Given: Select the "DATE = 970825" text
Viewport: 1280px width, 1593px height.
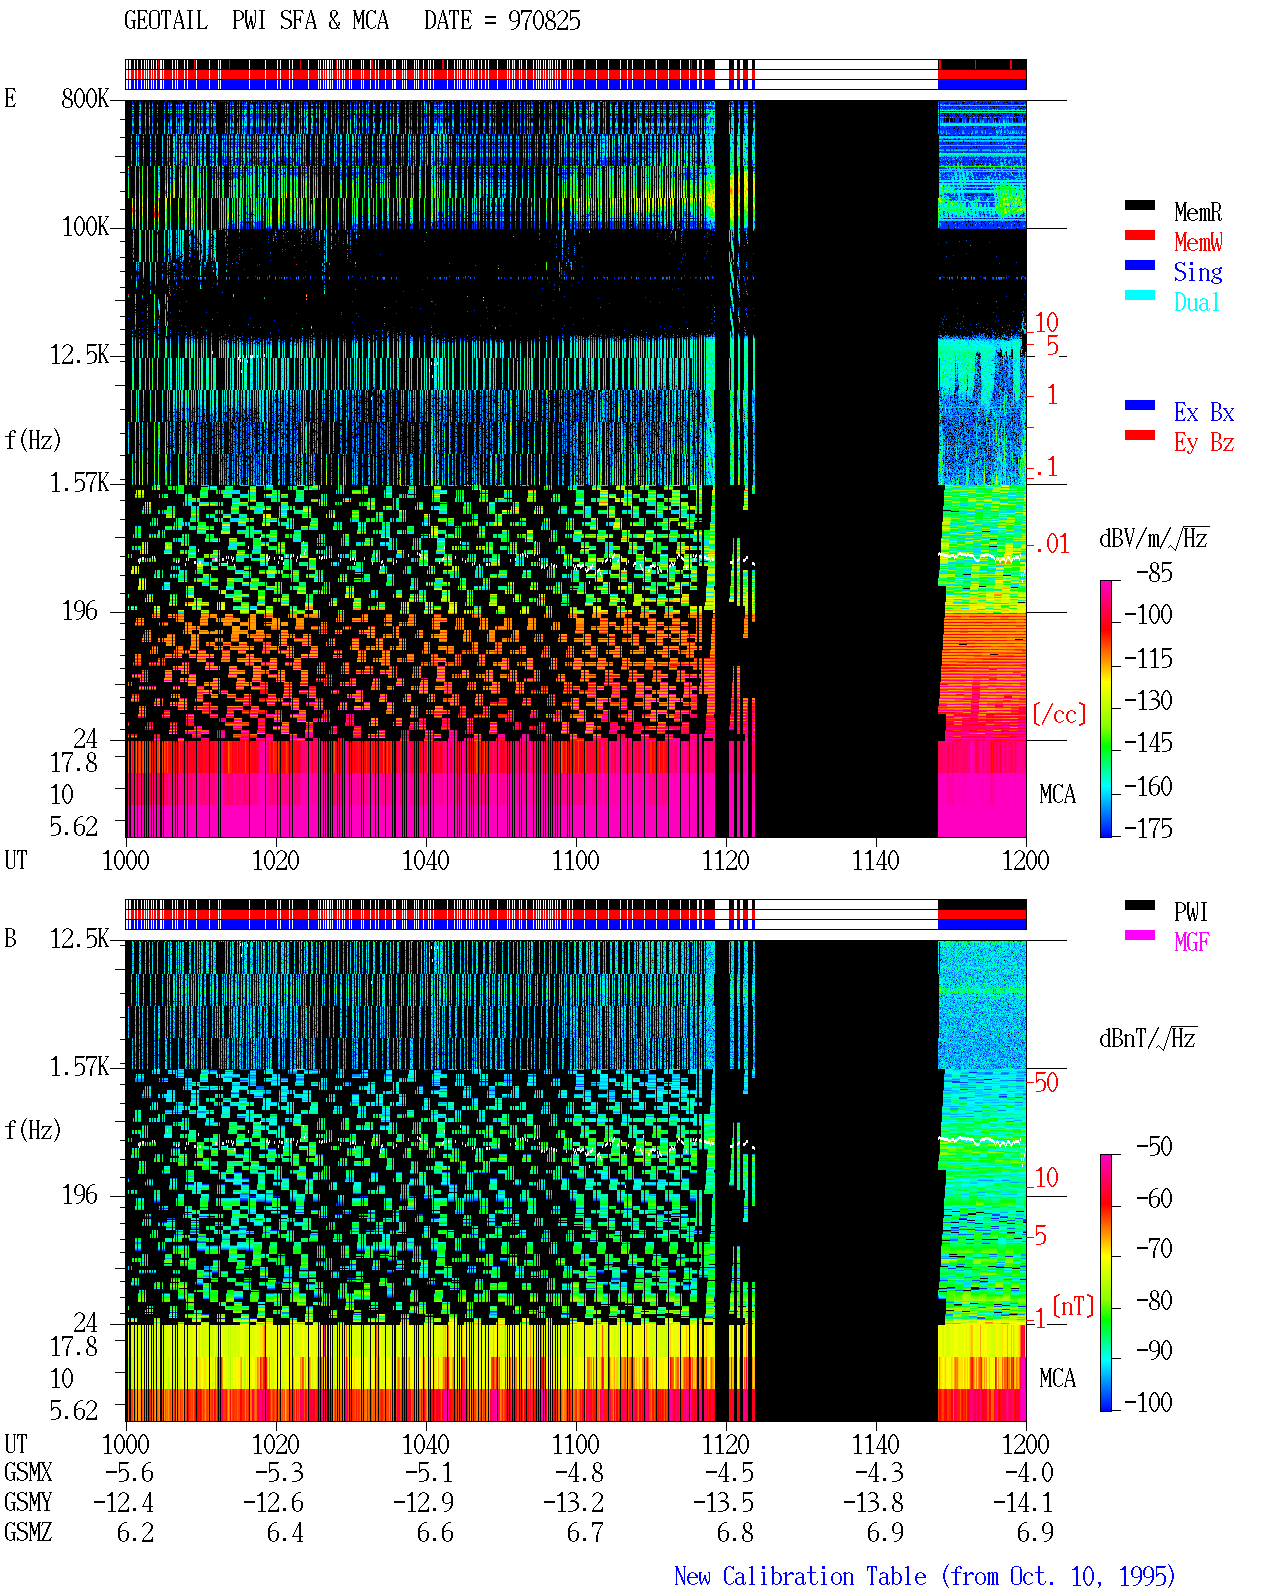Looking at the screenshot, I should (x=502, y=21).
